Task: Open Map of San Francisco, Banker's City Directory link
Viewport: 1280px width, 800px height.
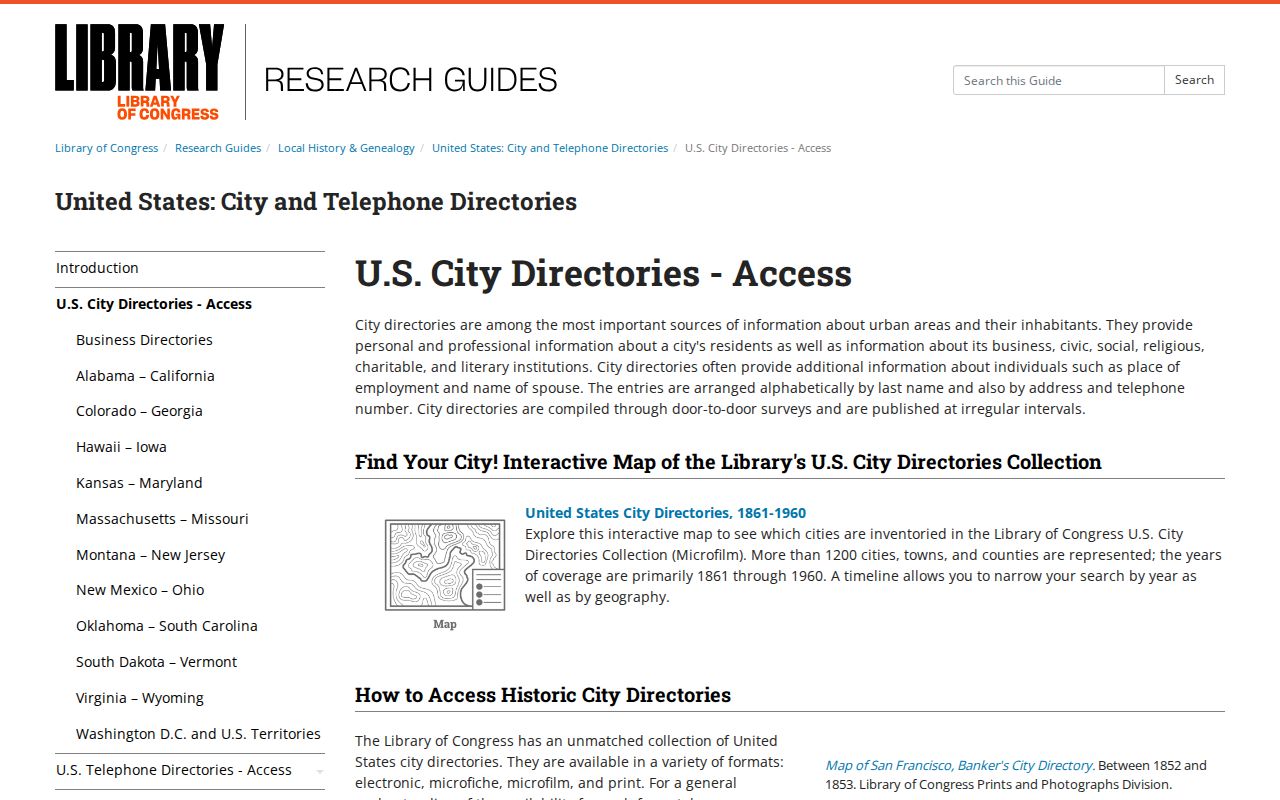Action: pos(959,766)
